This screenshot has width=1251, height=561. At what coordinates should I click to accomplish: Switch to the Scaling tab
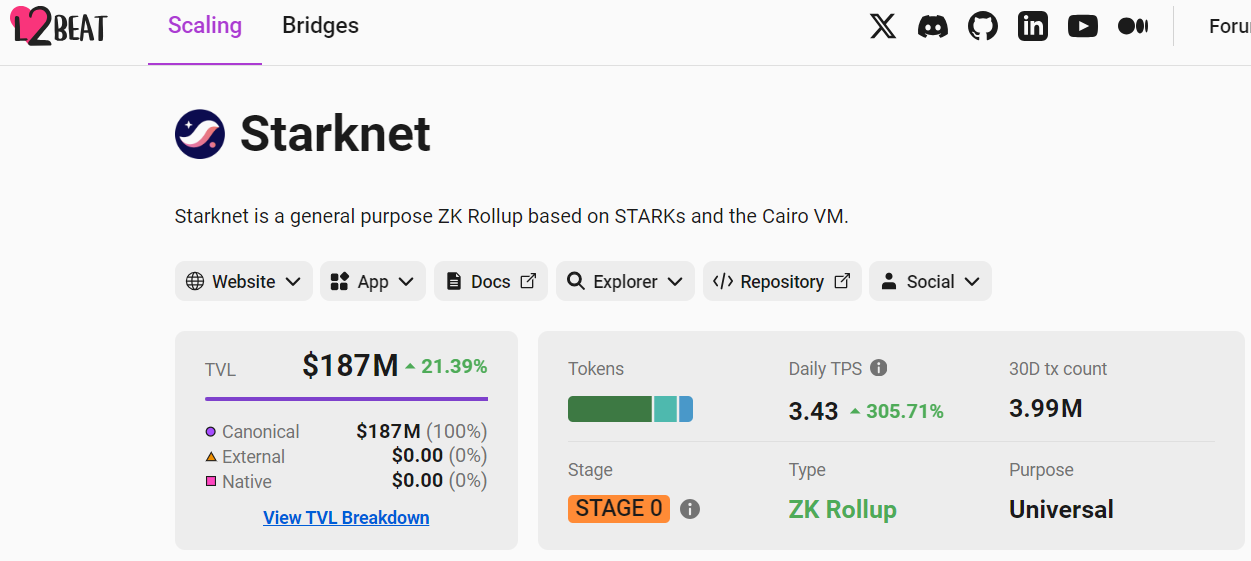click(205, 26)
